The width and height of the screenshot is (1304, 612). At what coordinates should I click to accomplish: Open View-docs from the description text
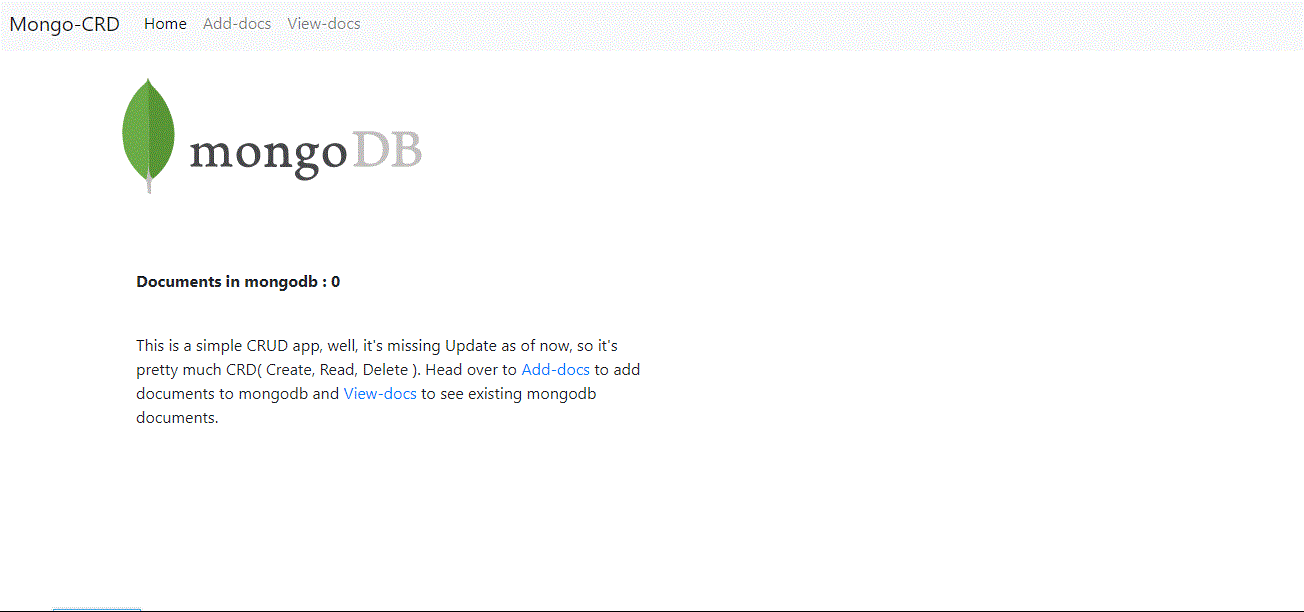[380, 393]
